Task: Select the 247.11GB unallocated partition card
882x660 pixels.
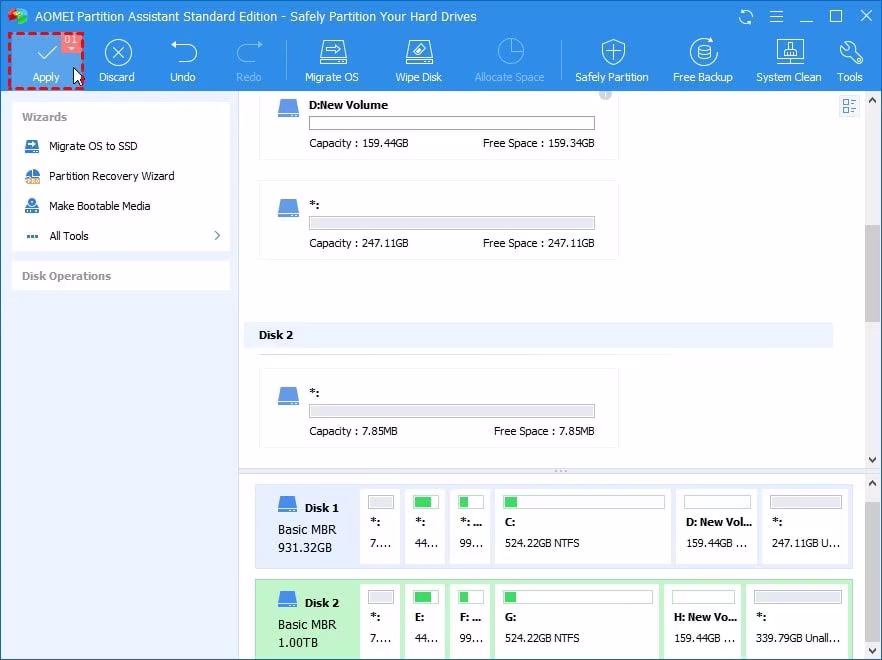Action: click(x=438, y=219)
